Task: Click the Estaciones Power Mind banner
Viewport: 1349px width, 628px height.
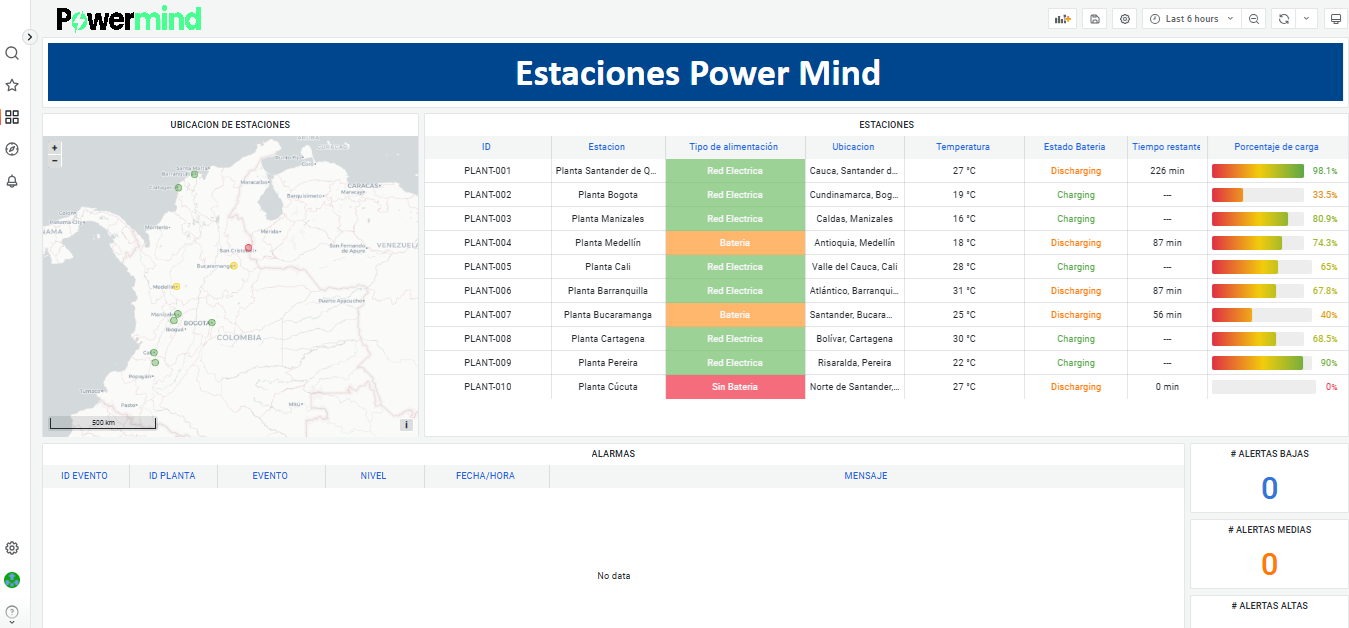Action: pos(695,72)
